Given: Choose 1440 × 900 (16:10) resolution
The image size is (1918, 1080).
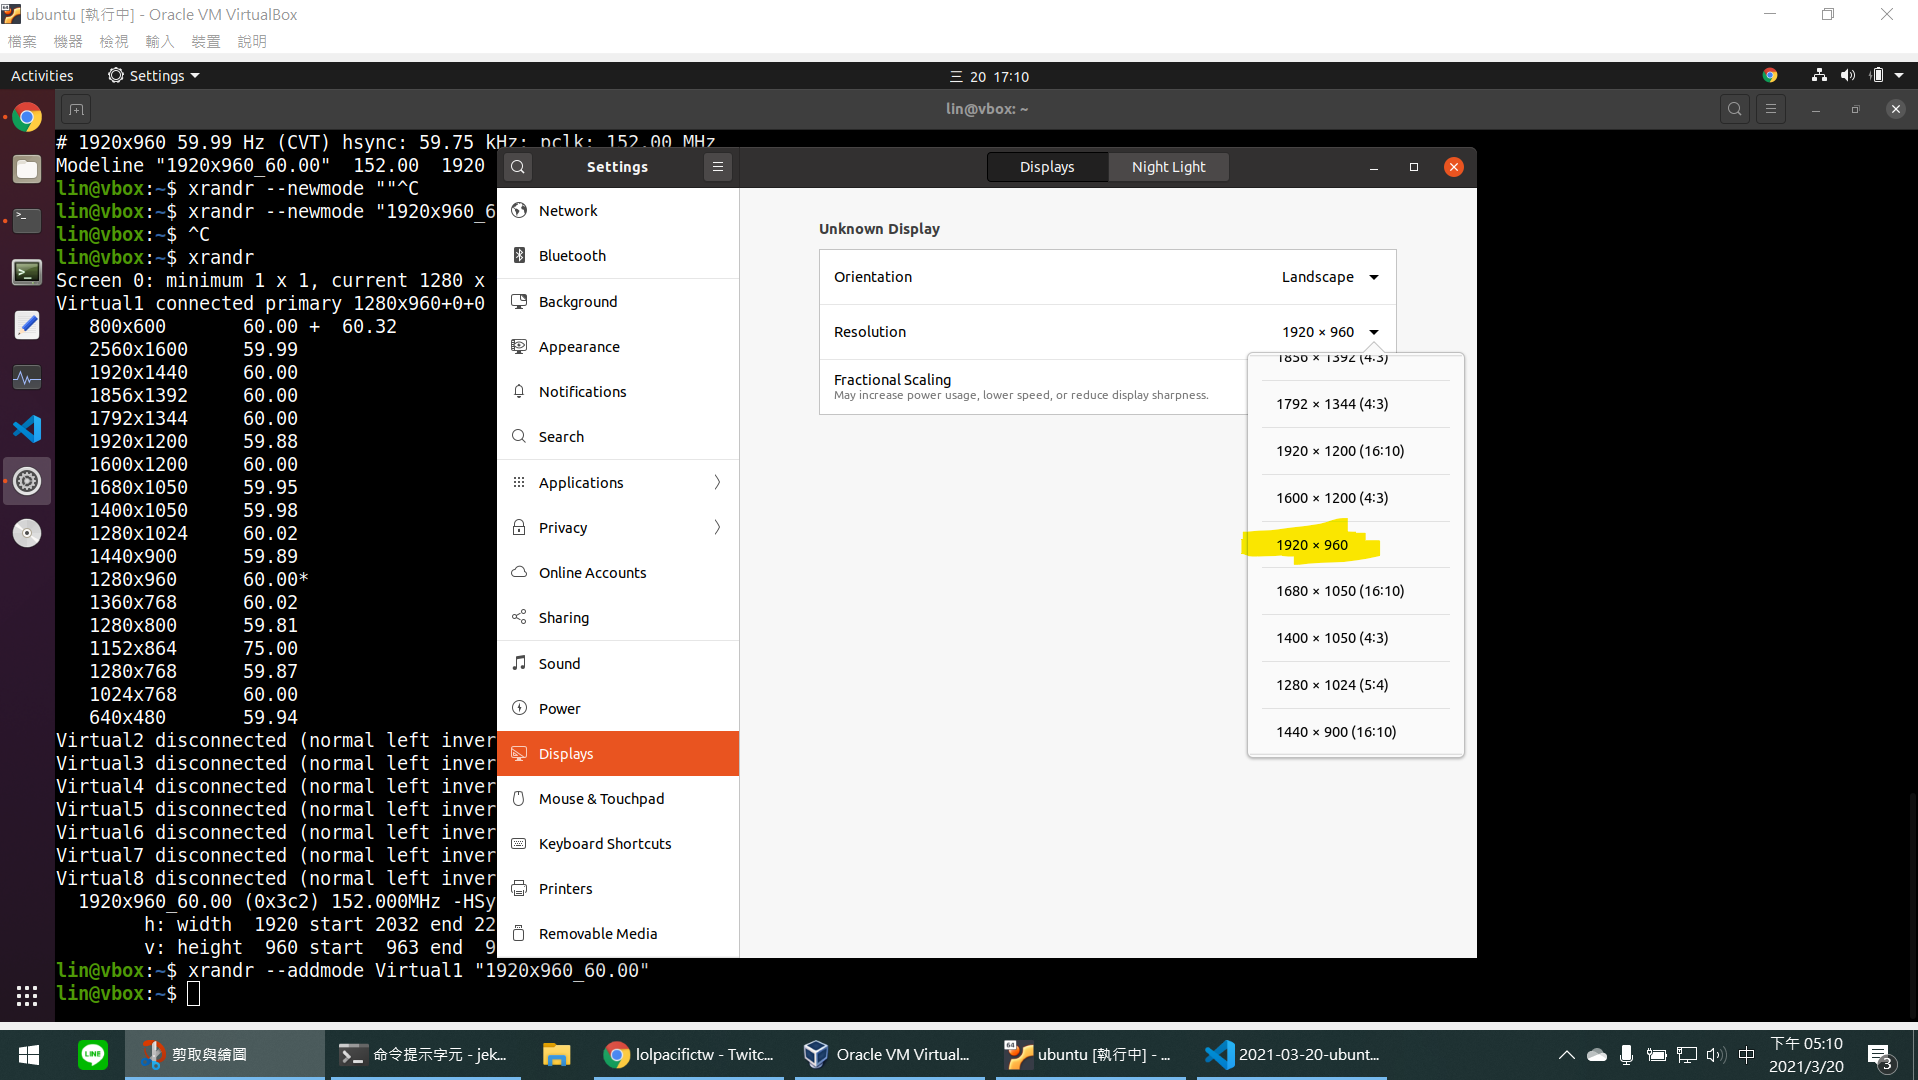Looking at the screenshot, I should pyautogui.click(x=1356, y=732).
